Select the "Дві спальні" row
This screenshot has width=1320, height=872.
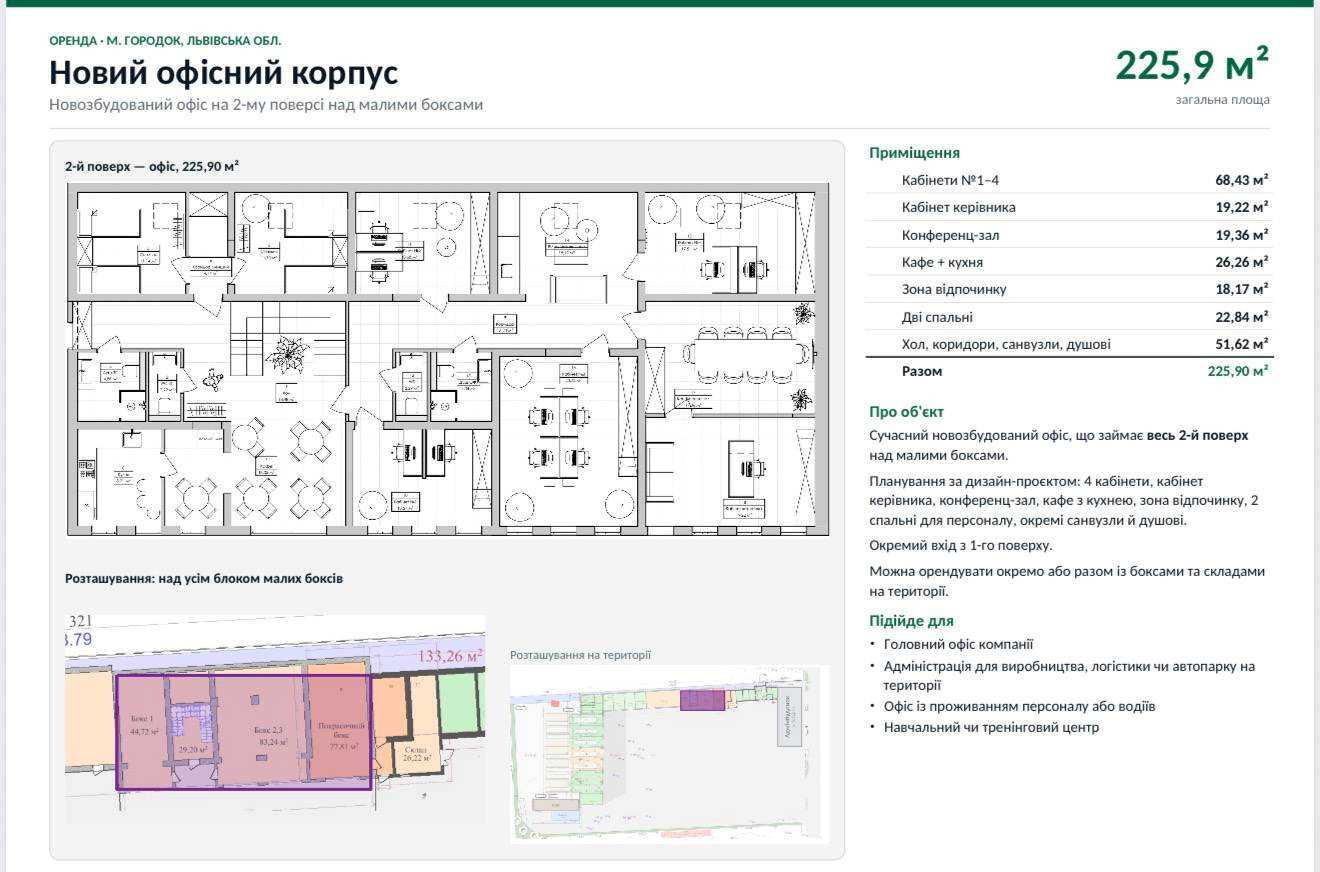coord(1071,317)
